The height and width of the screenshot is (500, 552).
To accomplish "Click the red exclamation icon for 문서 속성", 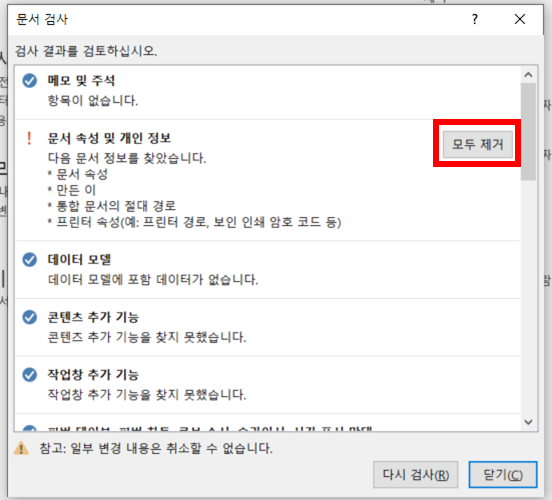I will (x=29, y=138).
